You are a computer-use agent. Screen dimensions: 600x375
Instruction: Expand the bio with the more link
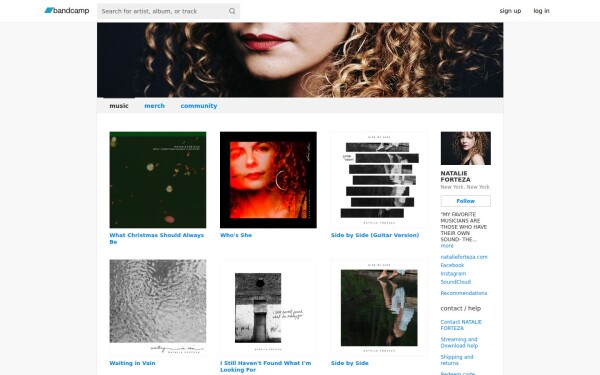tap(447, 246)
